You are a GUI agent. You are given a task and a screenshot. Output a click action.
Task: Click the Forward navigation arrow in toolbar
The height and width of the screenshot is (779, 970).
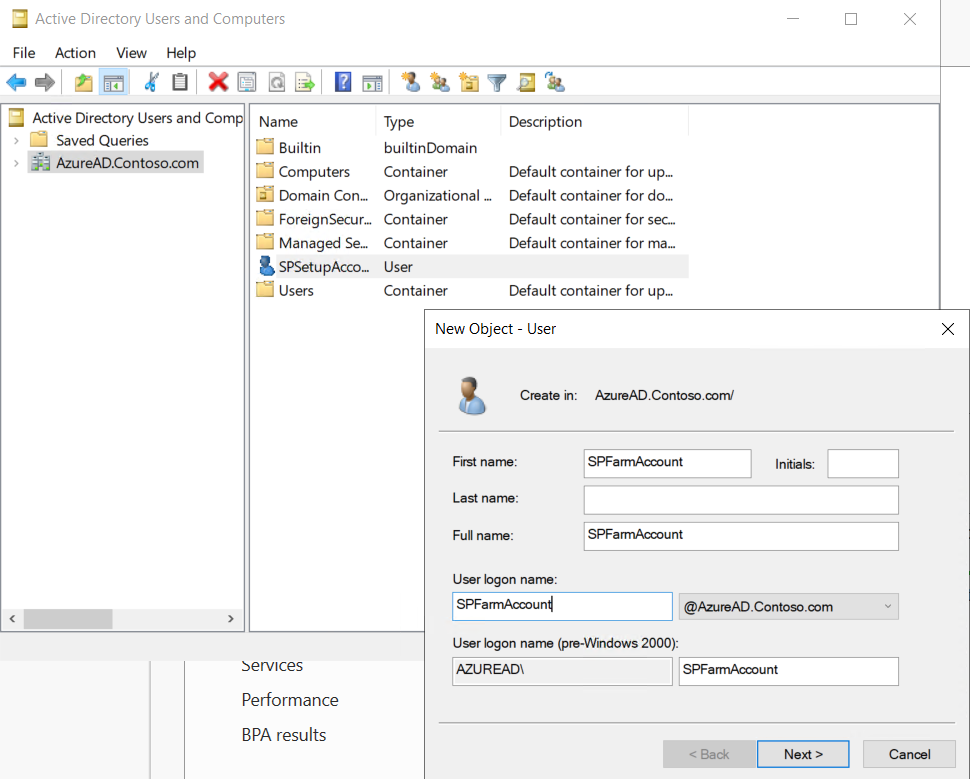[45, 82]
